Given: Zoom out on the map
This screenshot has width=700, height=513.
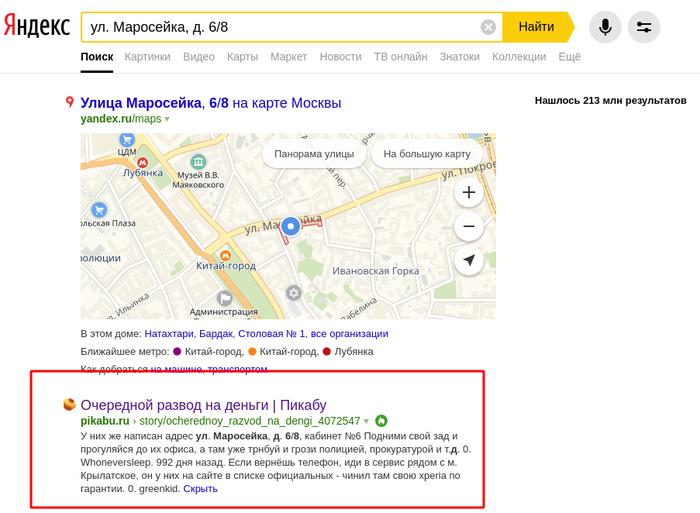Looking at the screenshot, I should [468, 227].
